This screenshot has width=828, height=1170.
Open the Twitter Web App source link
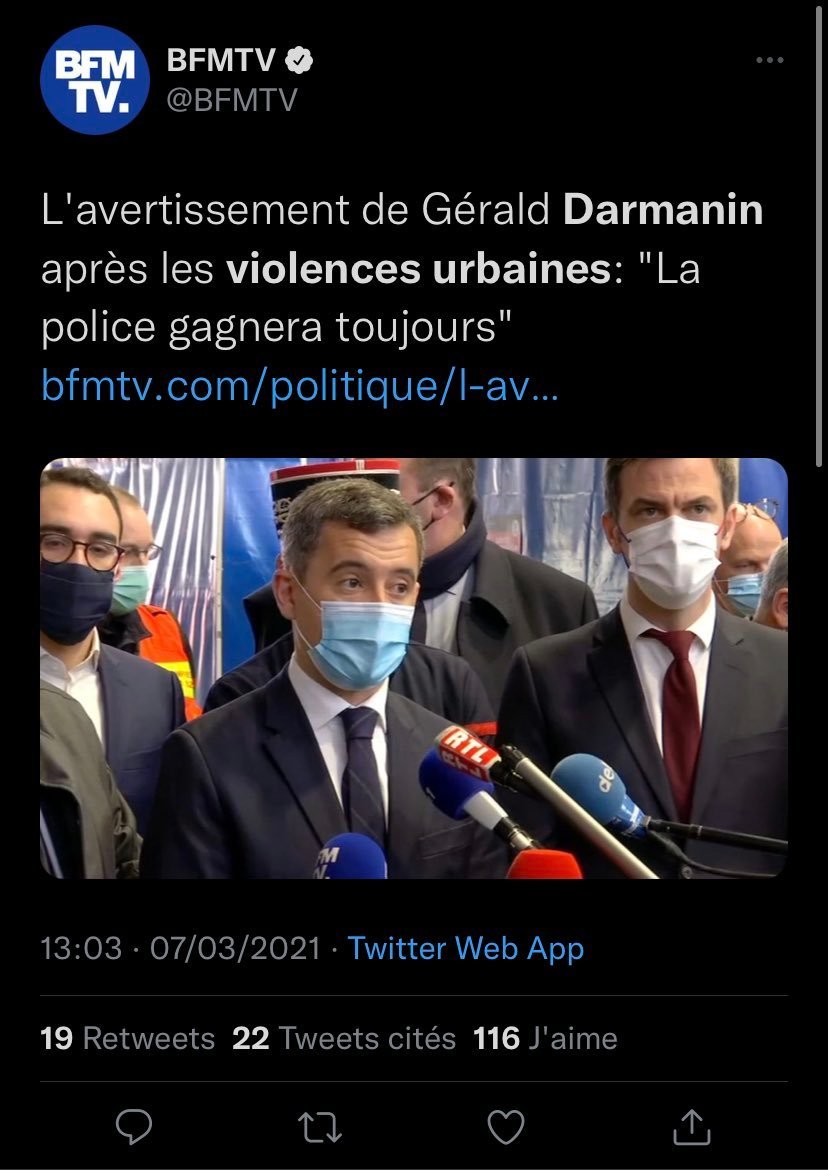[x=466, y=948]
